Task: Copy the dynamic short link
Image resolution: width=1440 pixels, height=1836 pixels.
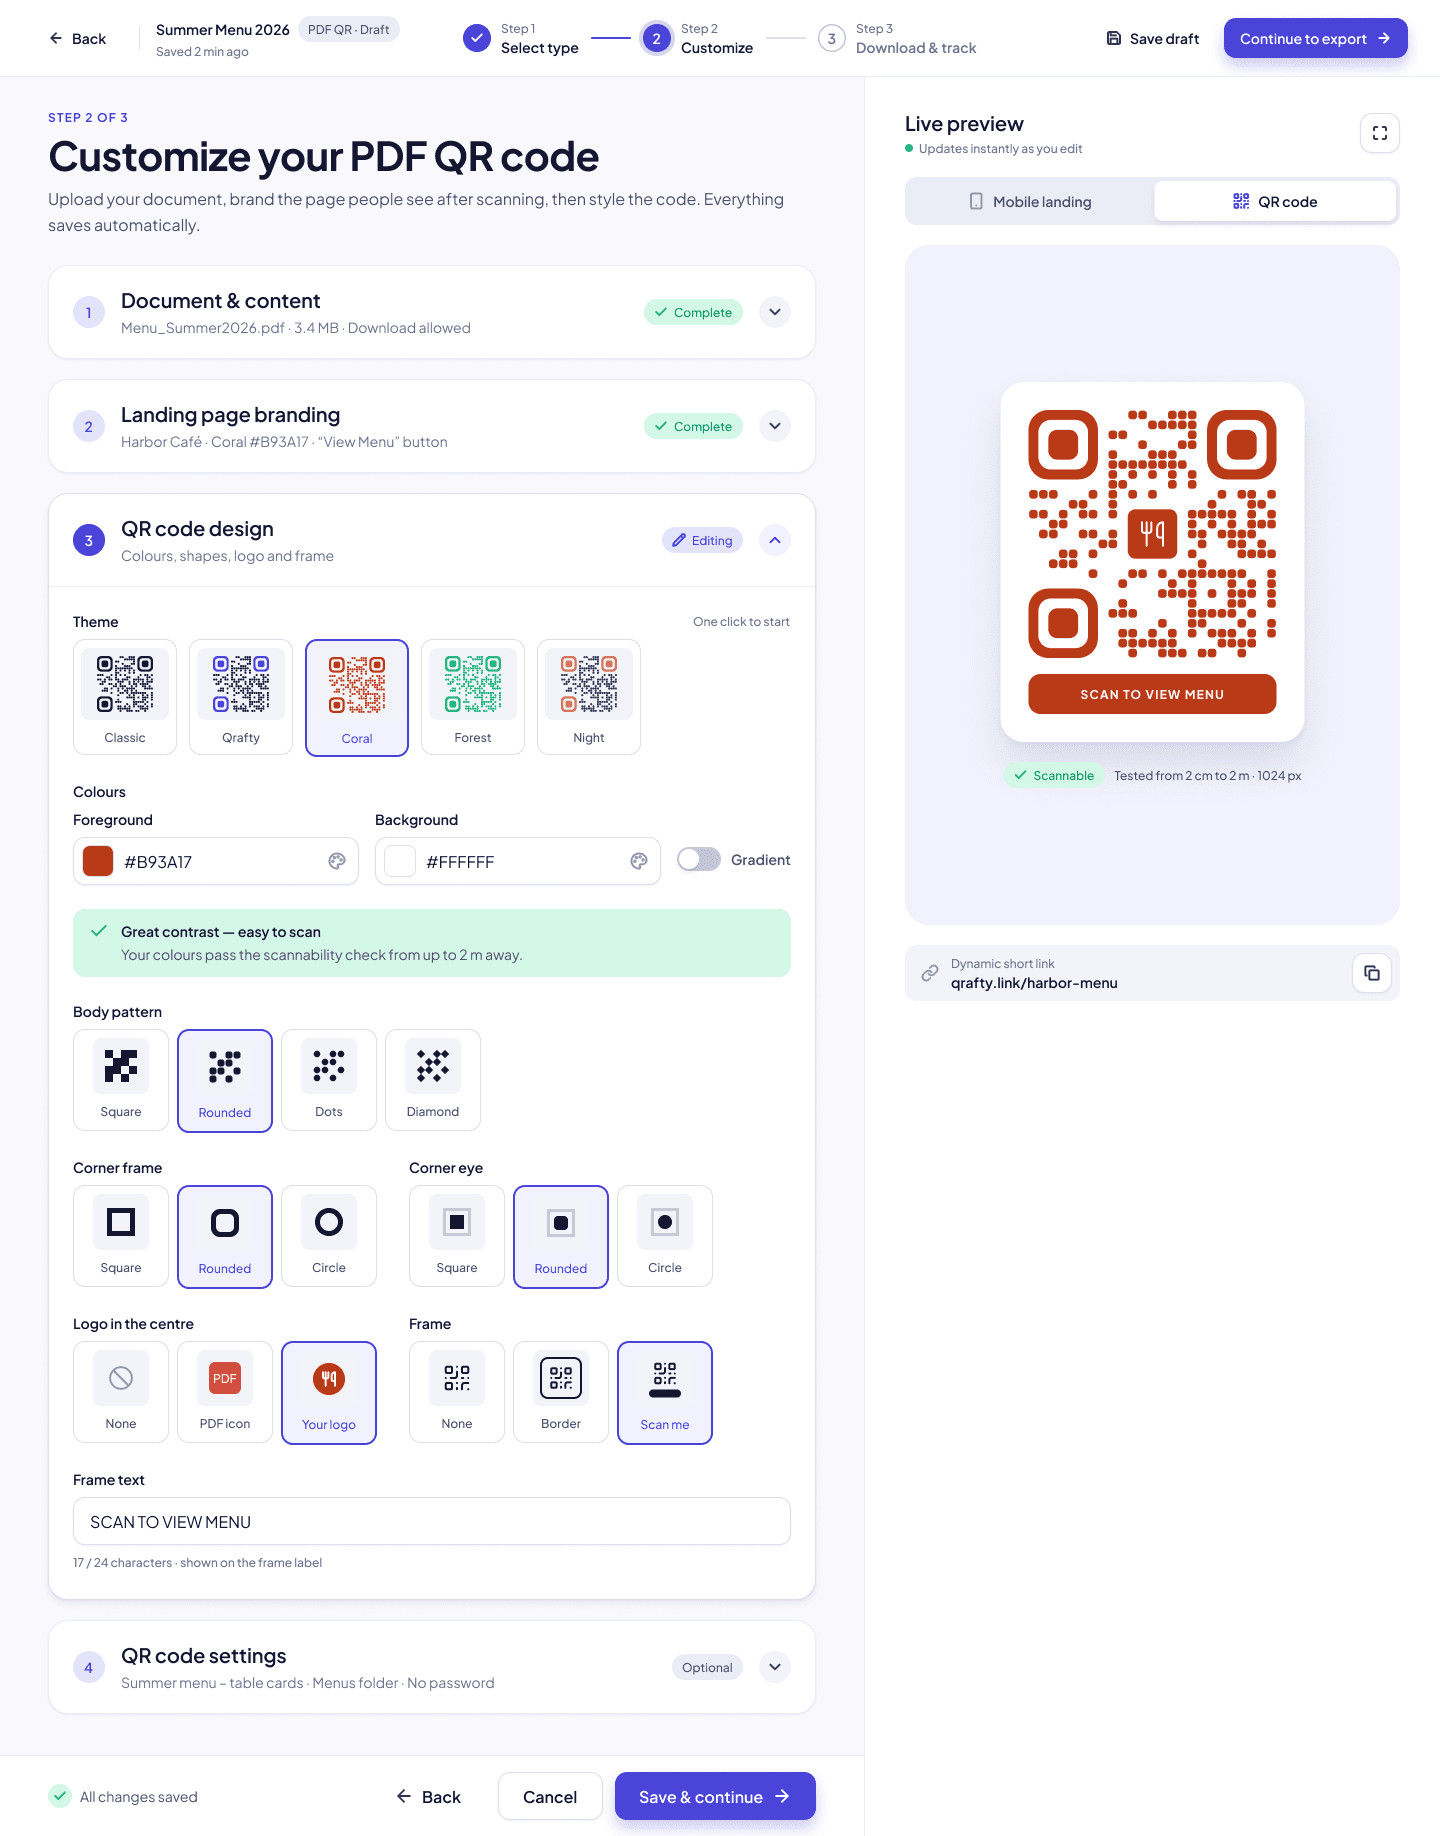Action: (x=1372, y=973)
